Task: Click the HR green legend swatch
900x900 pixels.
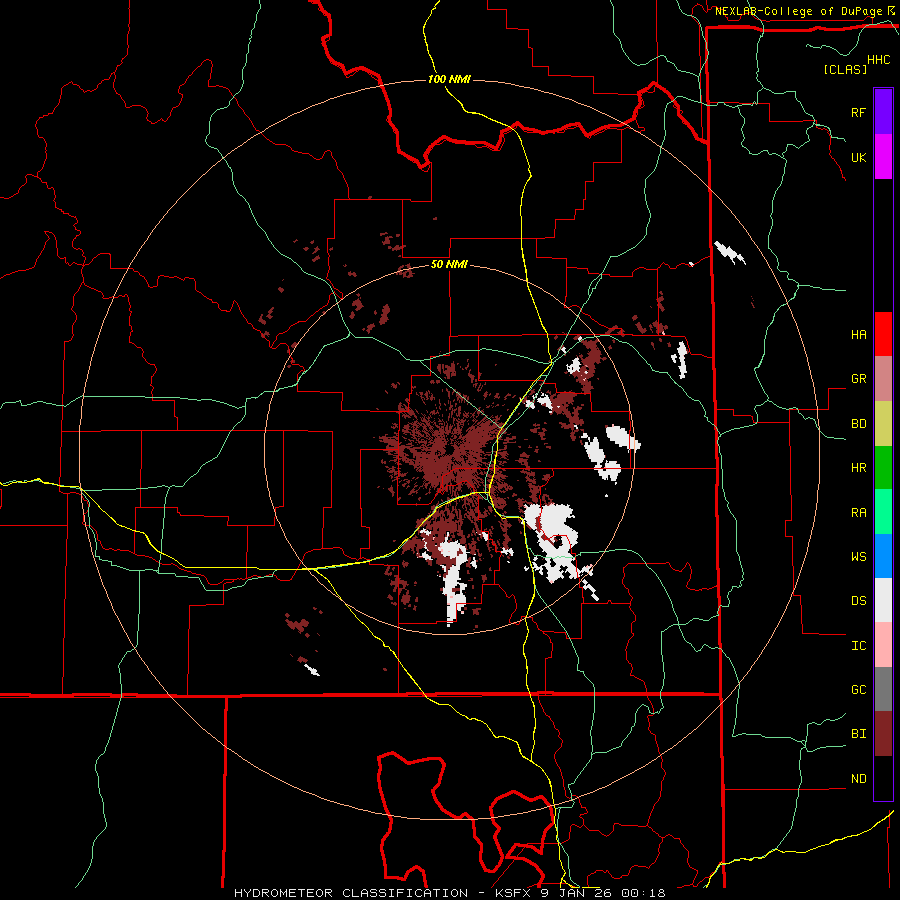Action: click(883, 468)
